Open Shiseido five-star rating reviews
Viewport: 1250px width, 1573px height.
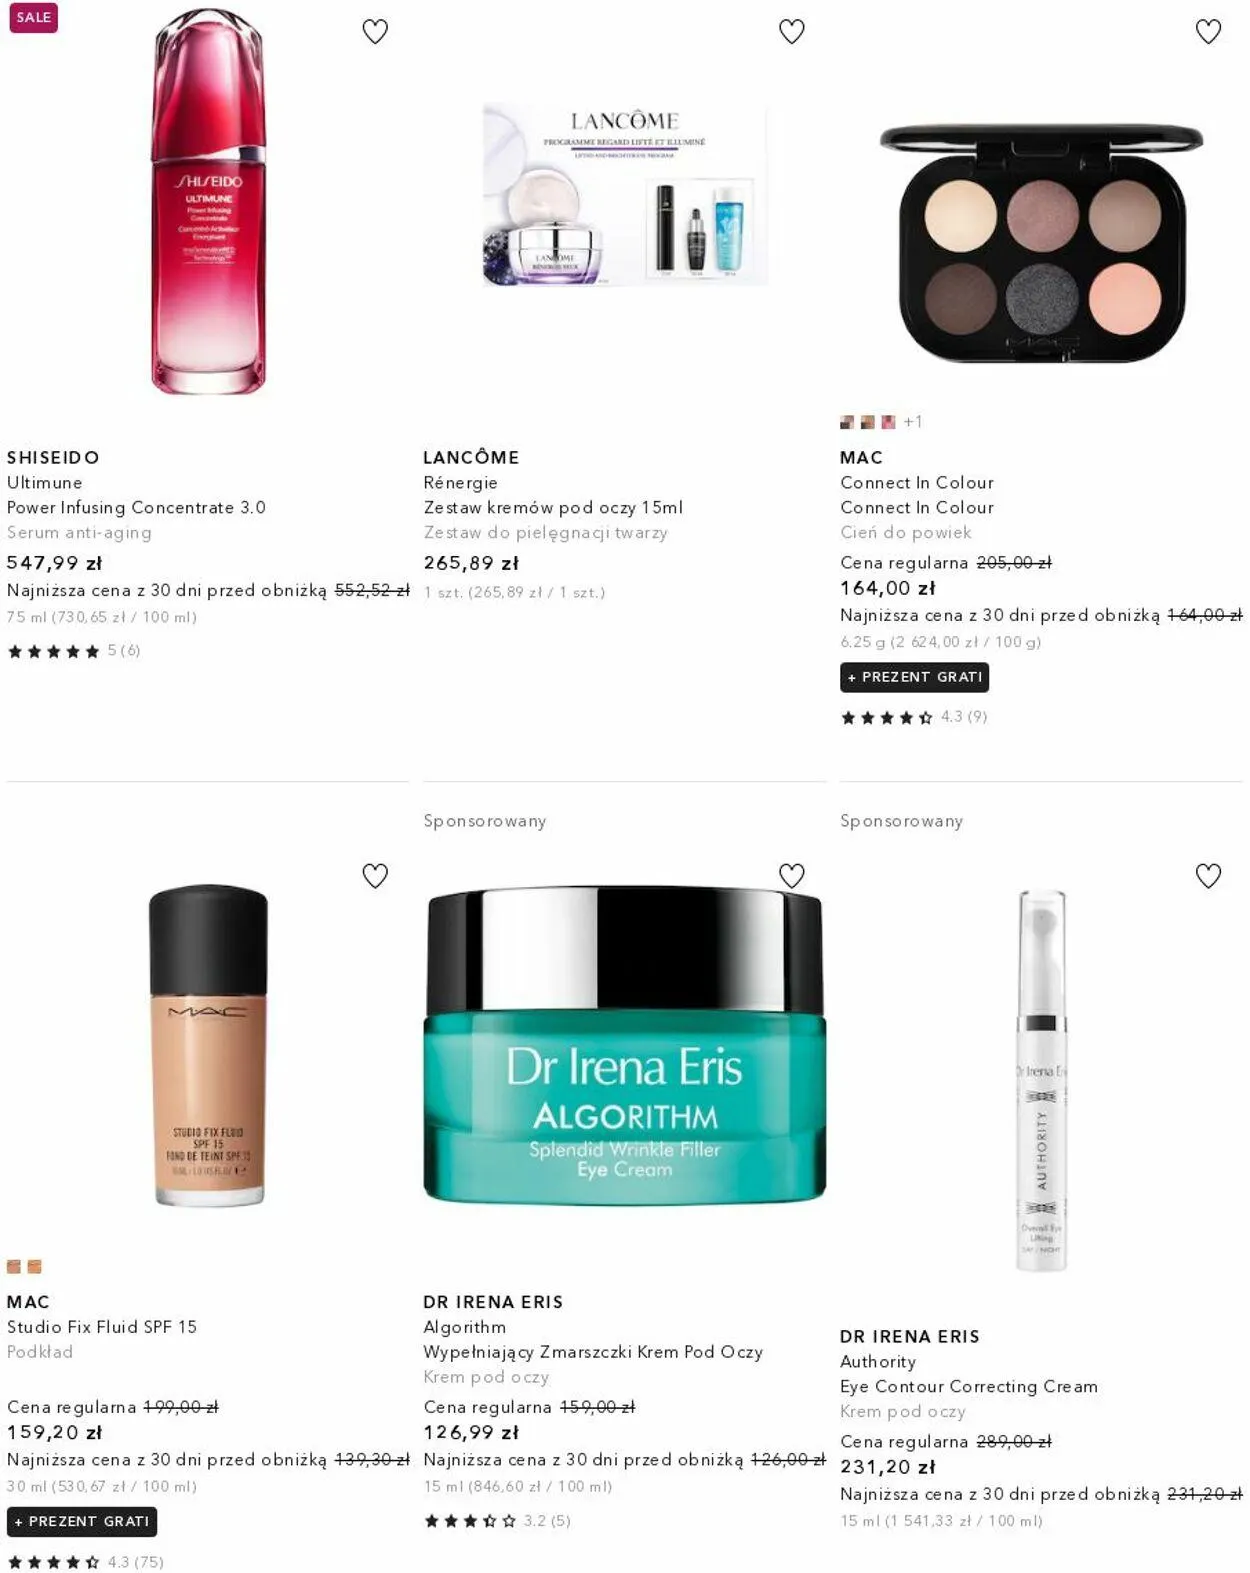(74, 651)
